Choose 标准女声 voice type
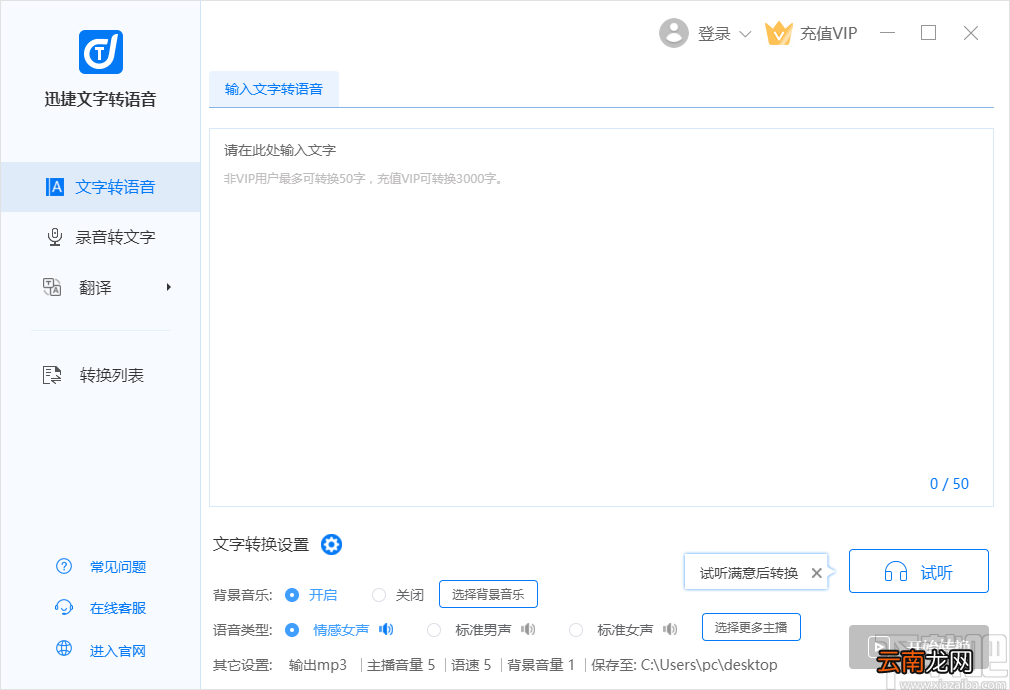 [x=576, y=629]
